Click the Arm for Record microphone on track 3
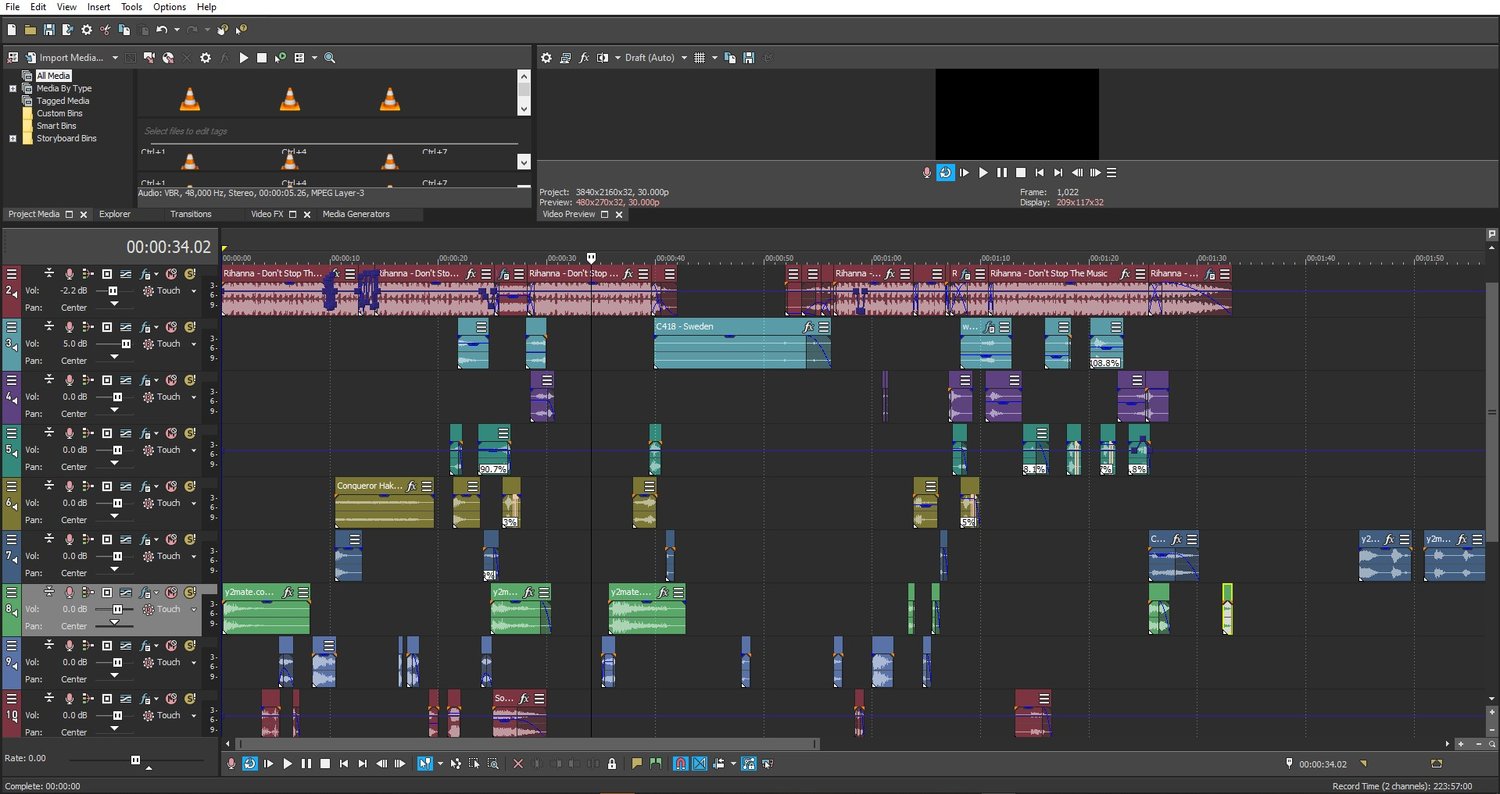1500x794 pixels. (69, 327)
